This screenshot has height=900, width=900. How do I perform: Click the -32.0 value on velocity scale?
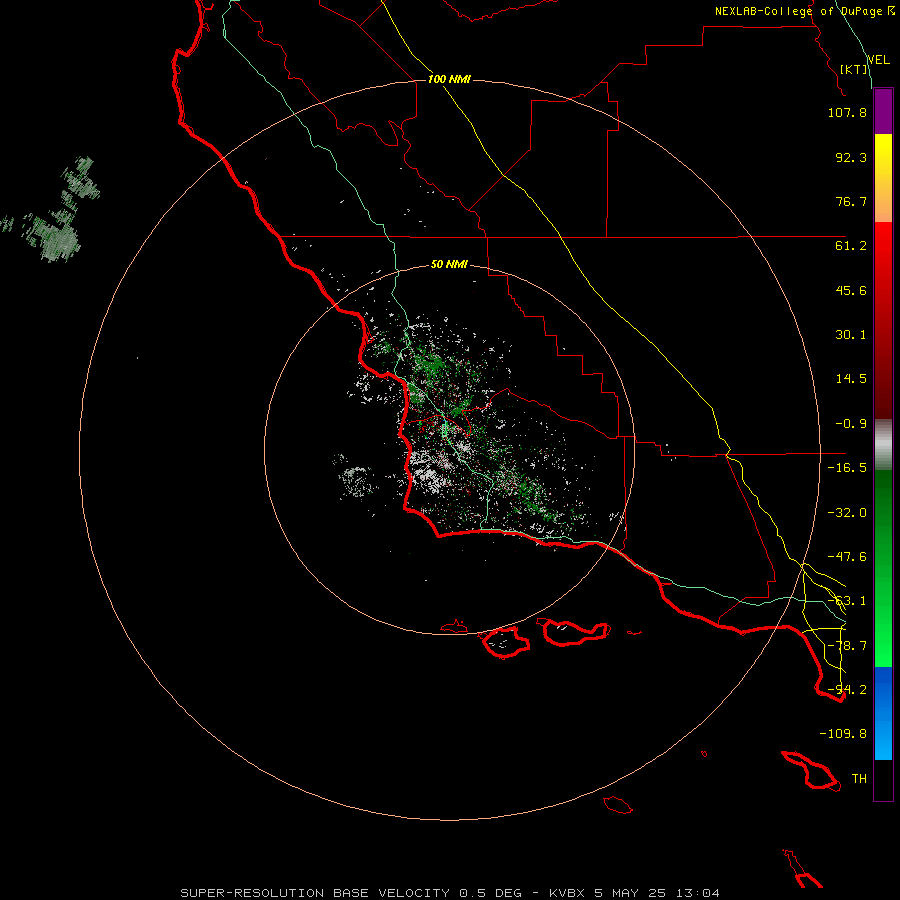(847, 513)
